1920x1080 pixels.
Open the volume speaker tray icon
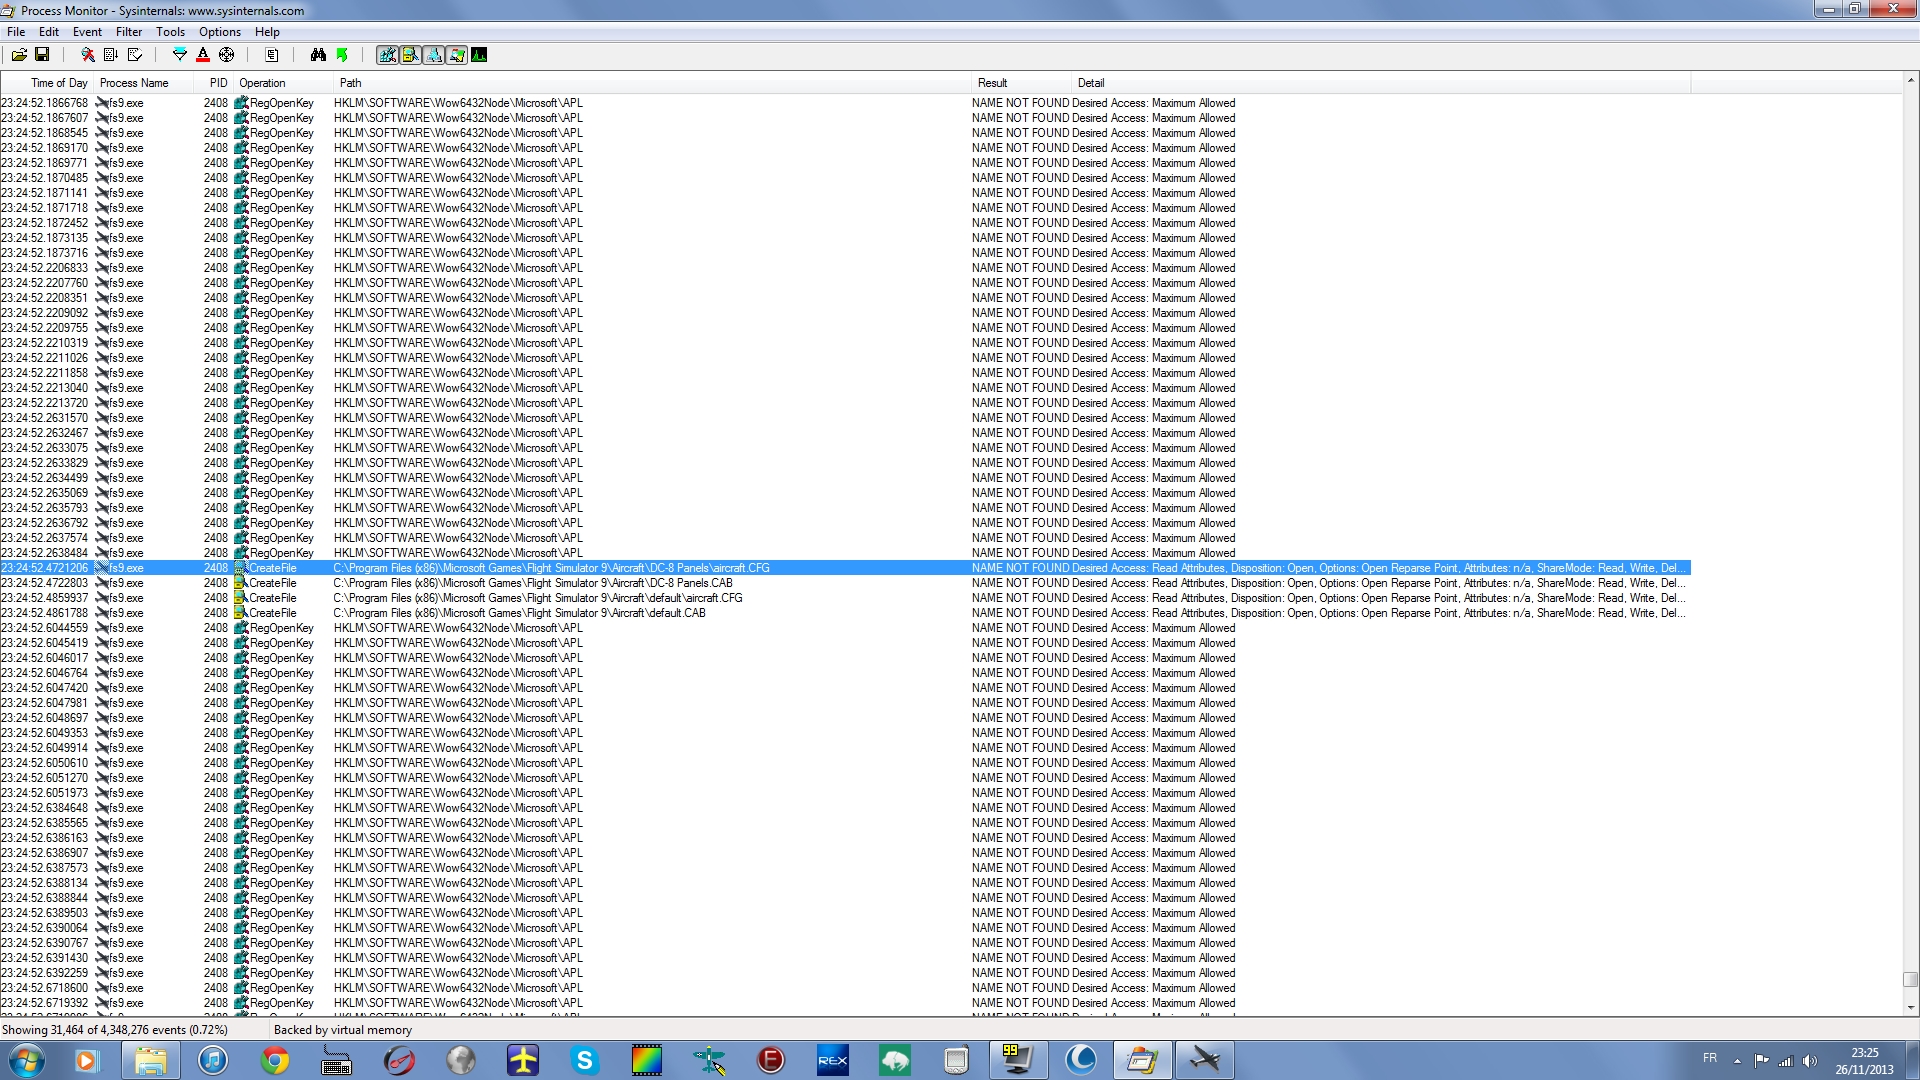(x=1809, y=1061)
